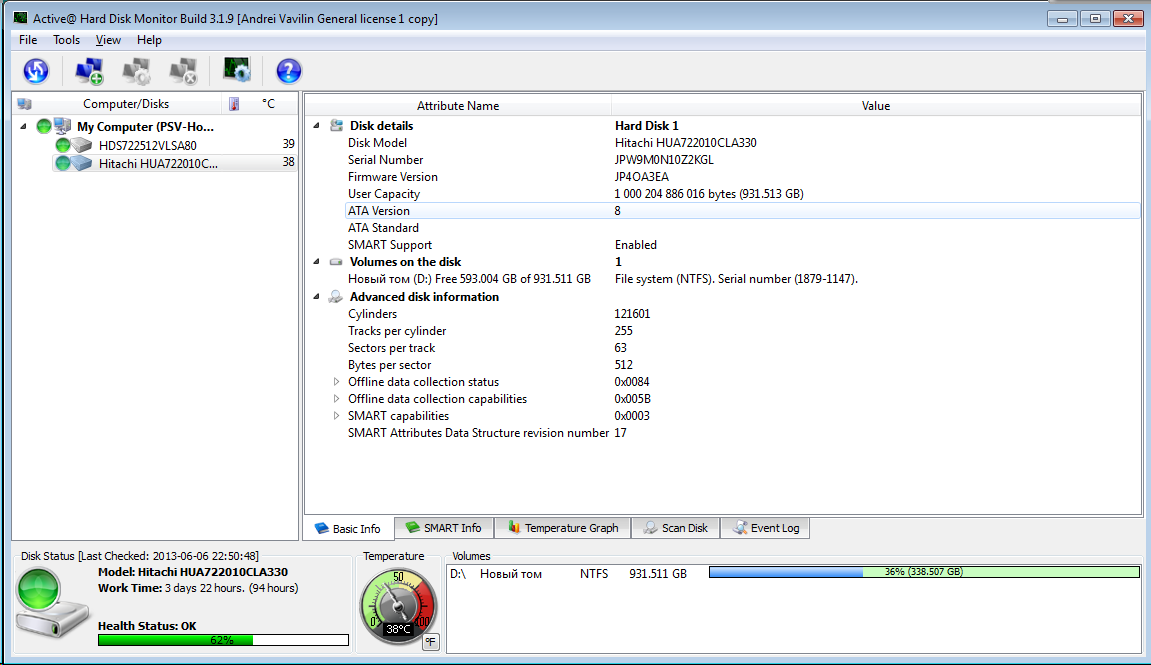Screen dimensions: 1151x665
Task: Expand Offline data collection status row
Action: coord(336,382)
